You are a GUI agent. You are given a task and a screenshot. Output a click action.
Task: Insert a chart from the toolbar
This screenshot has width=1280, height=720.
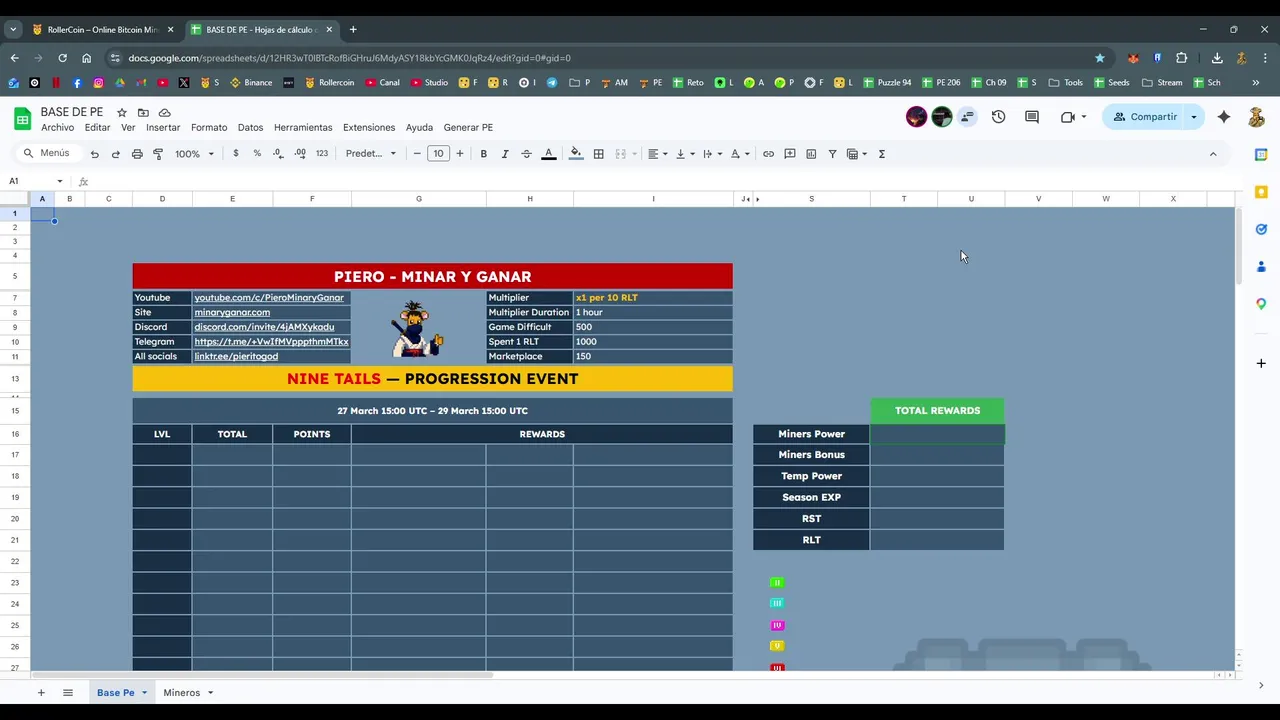[811, 154]
